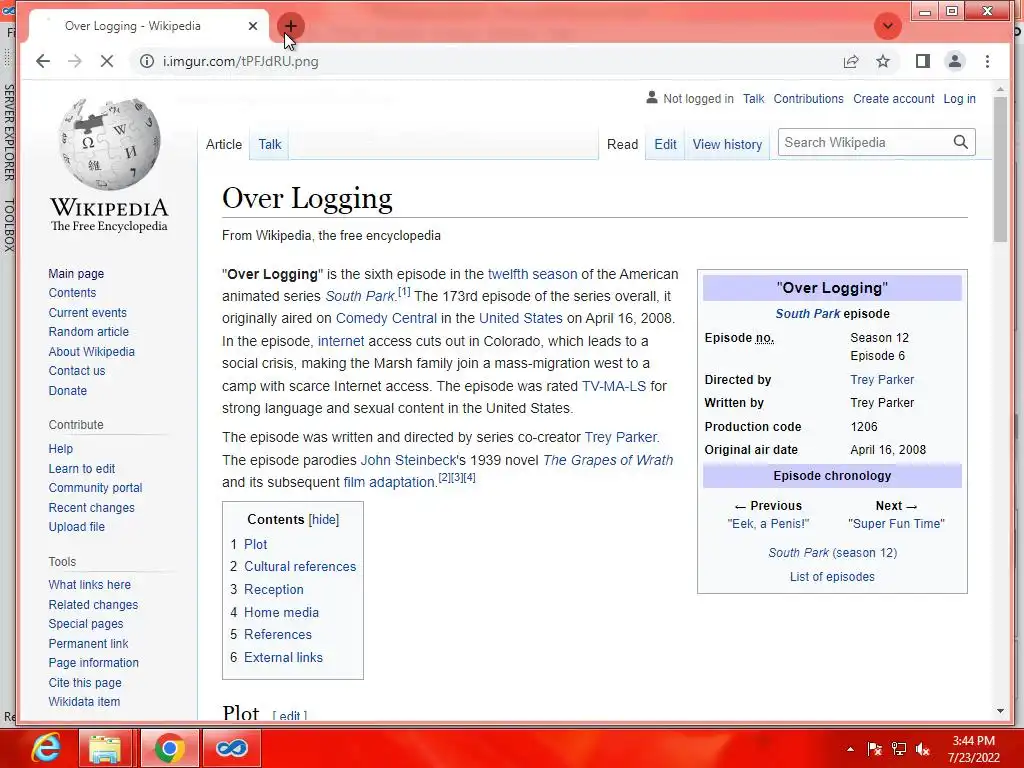Screen dimensions: 1024x768
Task: Open the user Talk link at top
Action: click(x=753, y=99)
